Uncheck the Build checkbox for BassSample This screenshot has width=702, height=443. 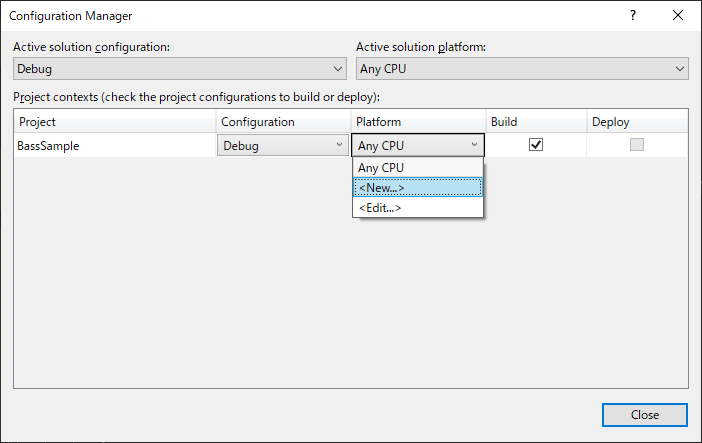point(536,145)
